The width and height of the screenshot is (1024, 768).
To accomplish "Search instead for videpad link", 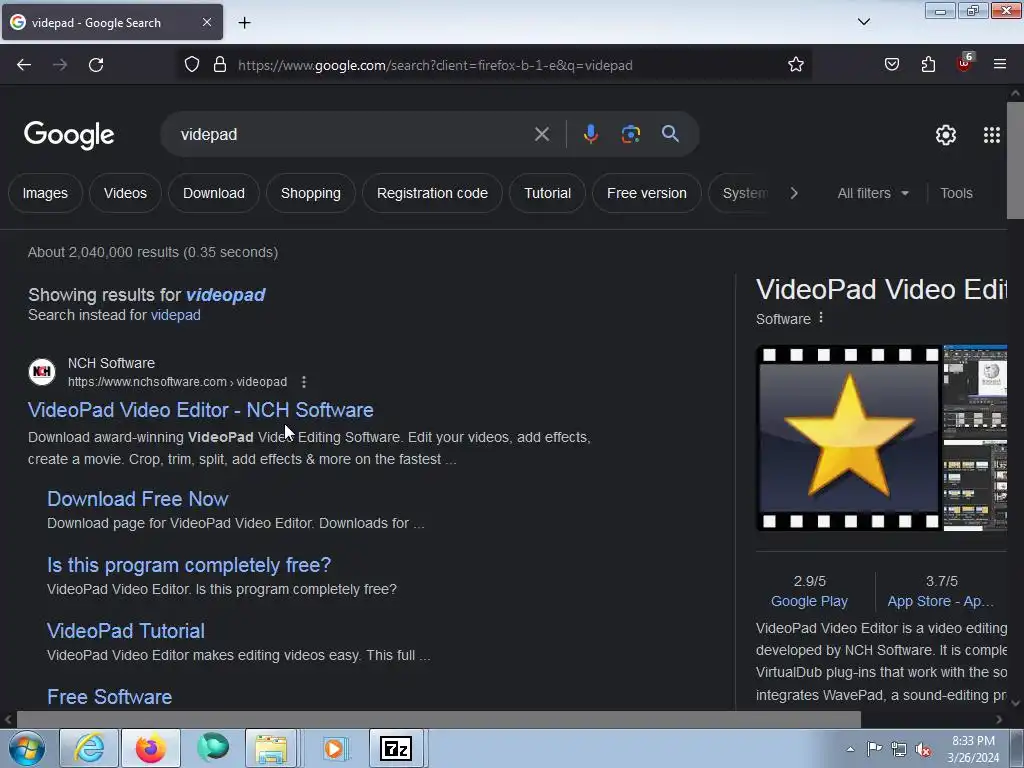I will click(176, 315).
